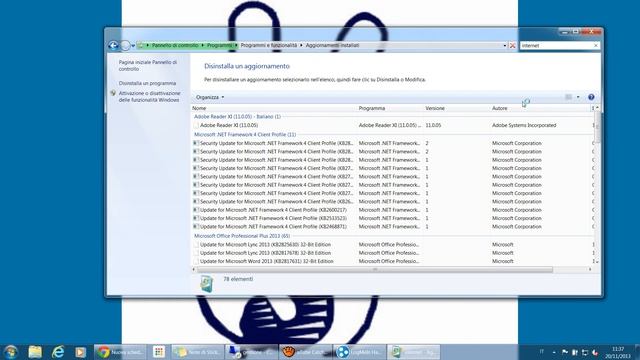Select Update for Microsoft Lync 2013 KB2825630

click(x=393, y=244)
